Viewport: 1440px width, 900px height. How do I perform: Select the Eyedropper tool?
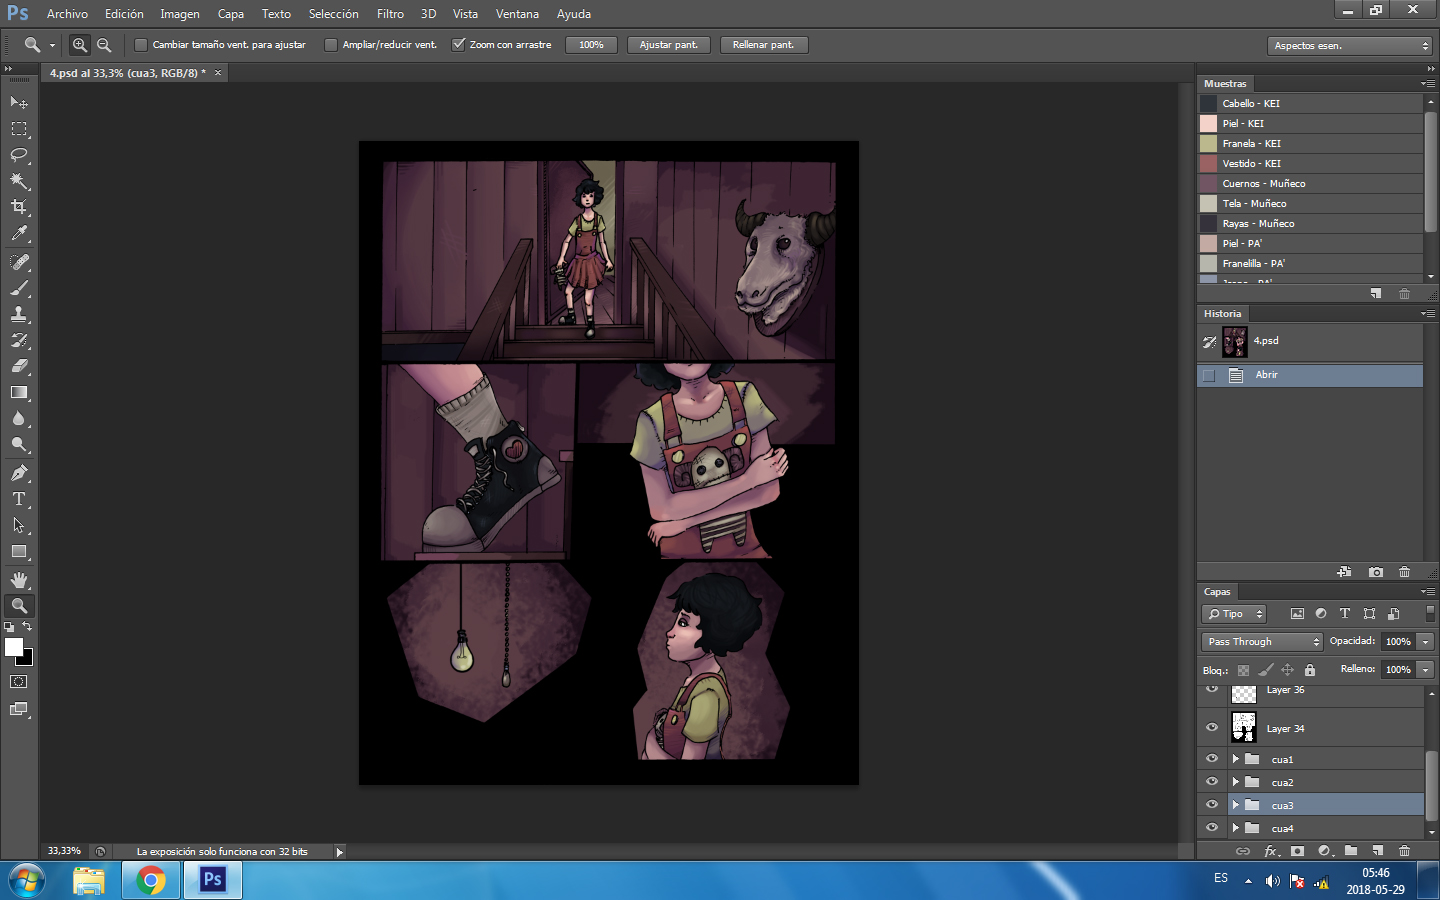click(19, 233)
